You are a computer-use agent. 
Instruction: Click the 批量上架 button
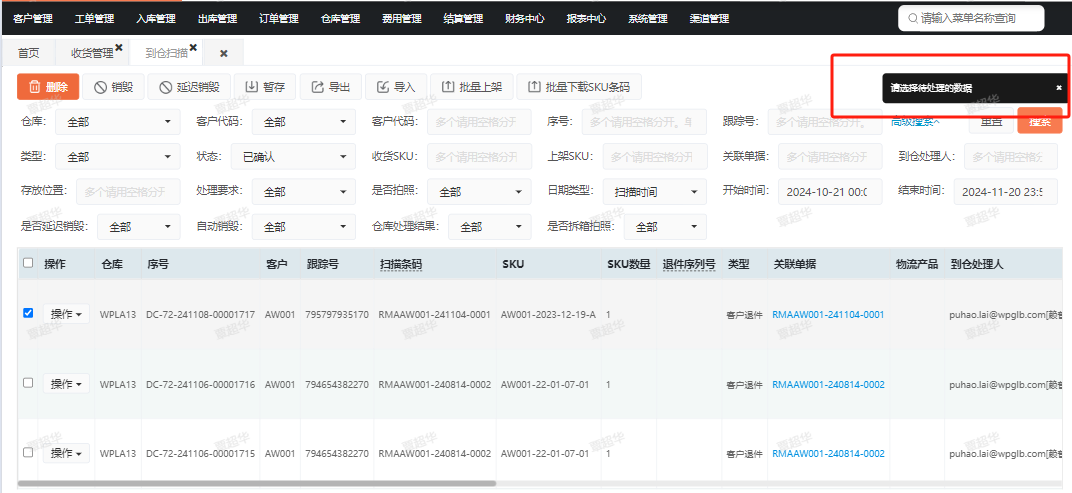click(472, 87)
